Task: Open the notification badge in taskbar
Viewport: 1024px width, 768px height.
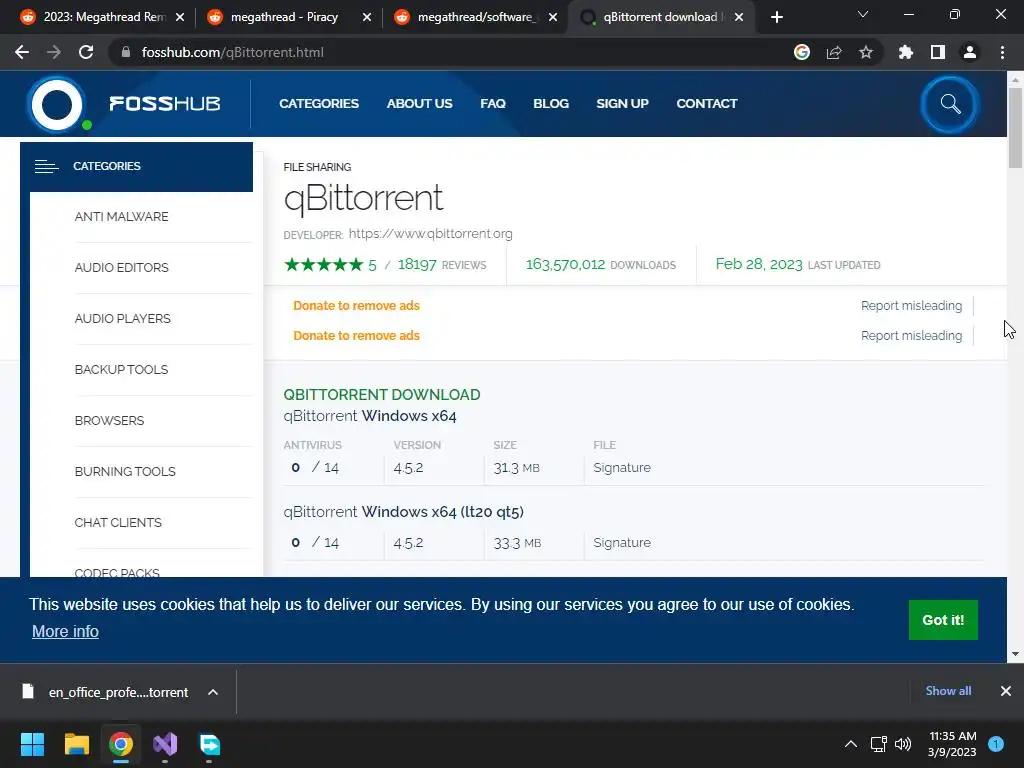Action: click(x=996, y=744)
